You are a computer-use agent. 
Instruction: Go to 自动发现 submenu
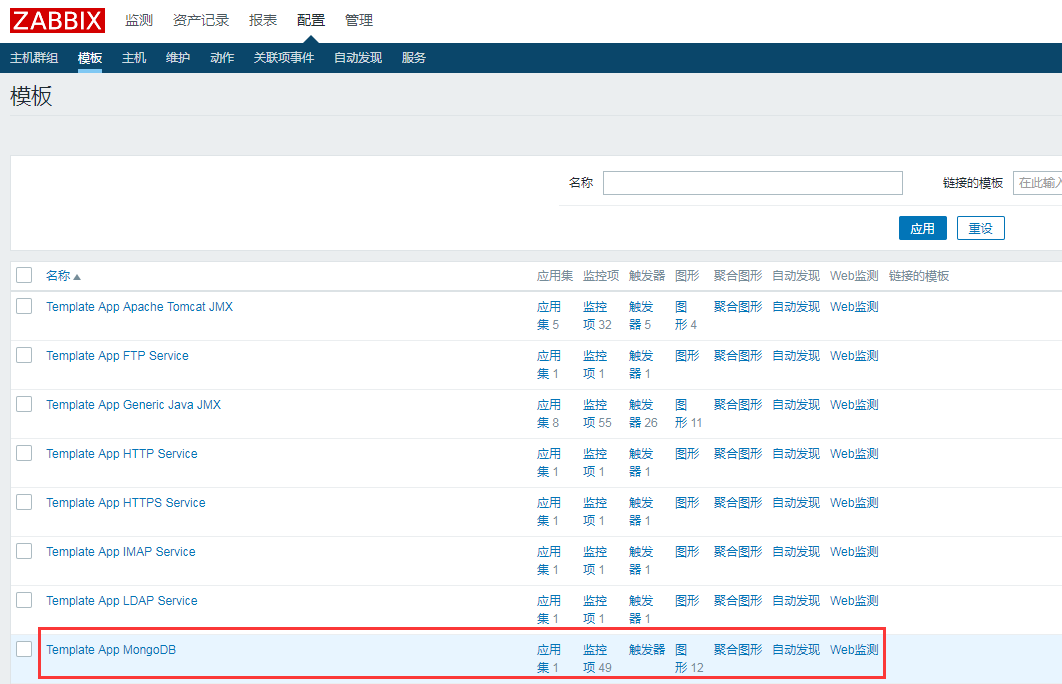click(x=358, y=58)
